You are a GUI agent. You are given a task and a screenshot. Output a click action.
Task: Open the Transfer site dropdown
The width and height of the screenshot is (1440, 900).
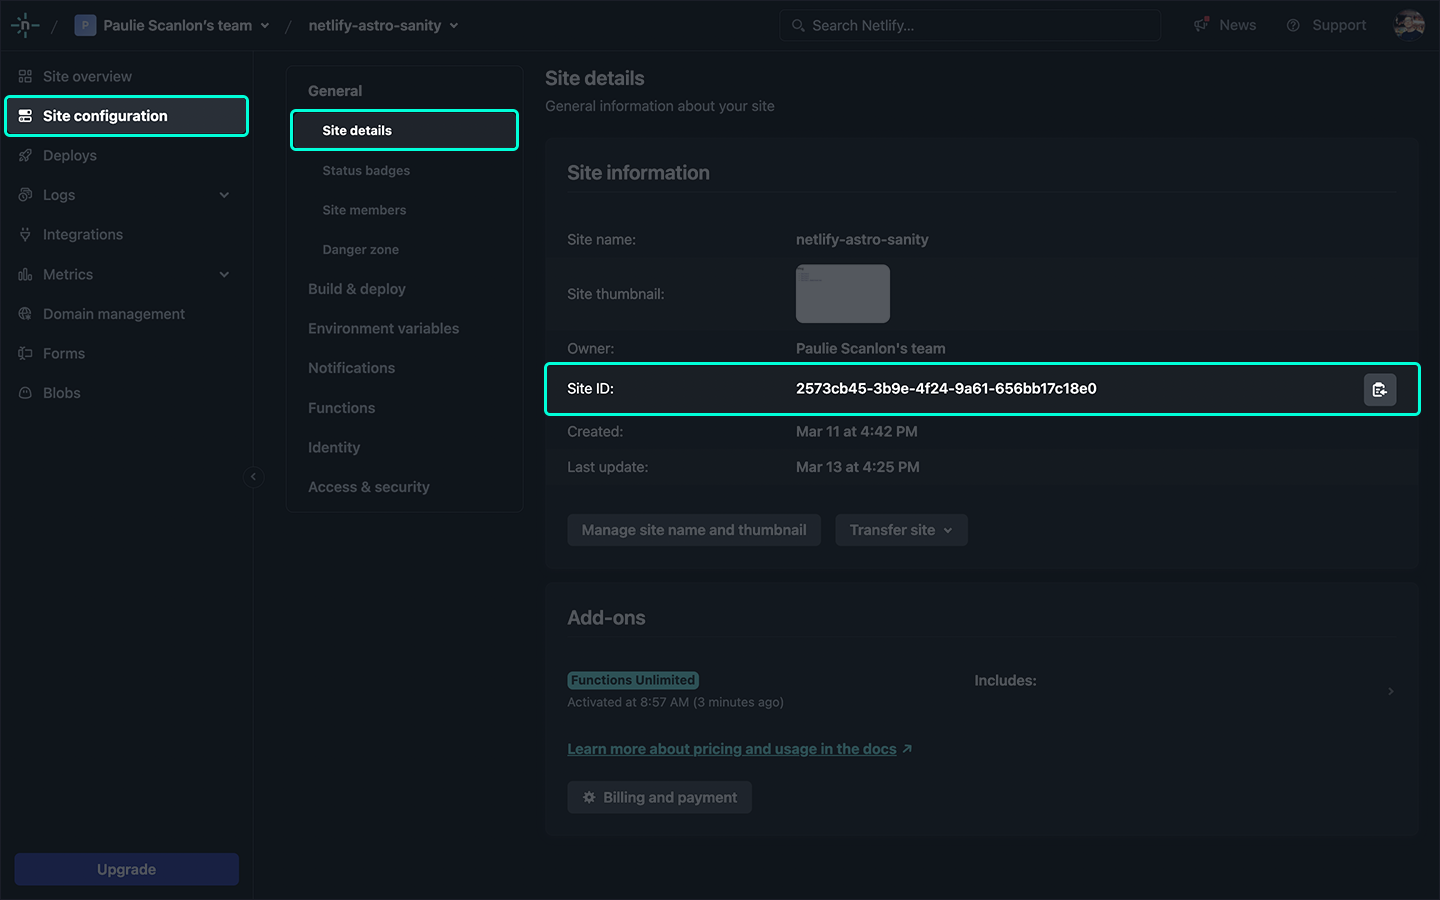(901, 530)
